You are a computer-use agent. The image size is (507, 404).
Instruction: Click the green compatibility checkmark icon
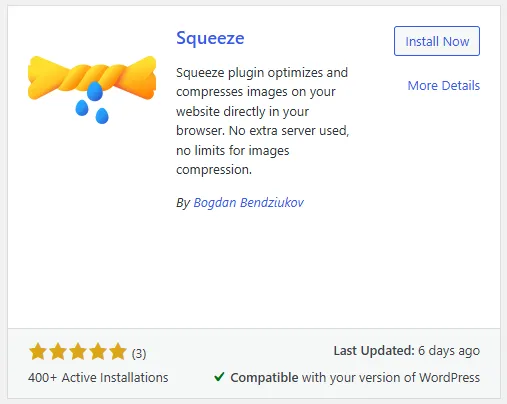pyautogui.click(x=219, y=377)
